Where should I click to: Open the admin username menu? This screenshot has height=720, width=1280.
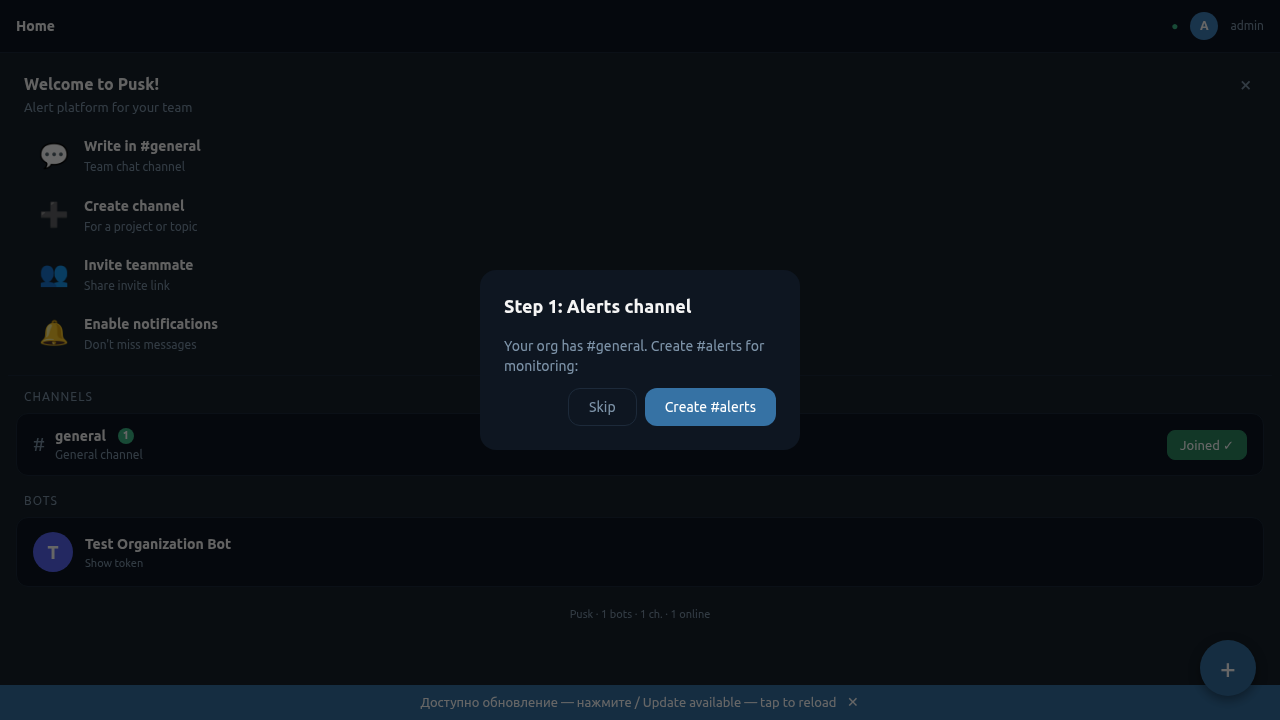click(x=1247, y=26)
